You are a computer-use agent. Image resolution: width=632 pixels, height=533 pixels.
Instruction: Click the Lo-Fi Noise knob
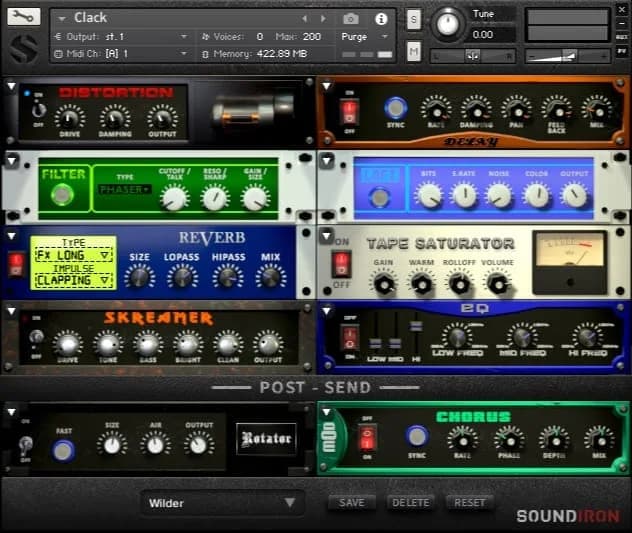pyautogui.click(x=499, y=196)
